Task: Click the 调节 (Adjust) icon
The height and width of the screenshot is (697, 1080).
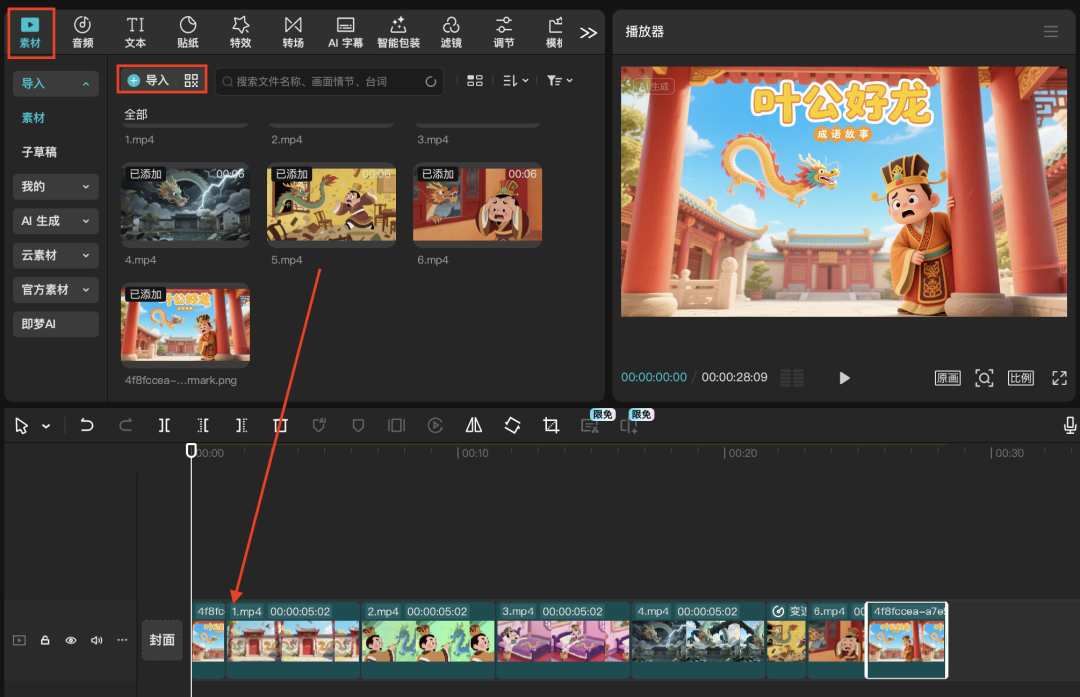Action: [503, 31]
